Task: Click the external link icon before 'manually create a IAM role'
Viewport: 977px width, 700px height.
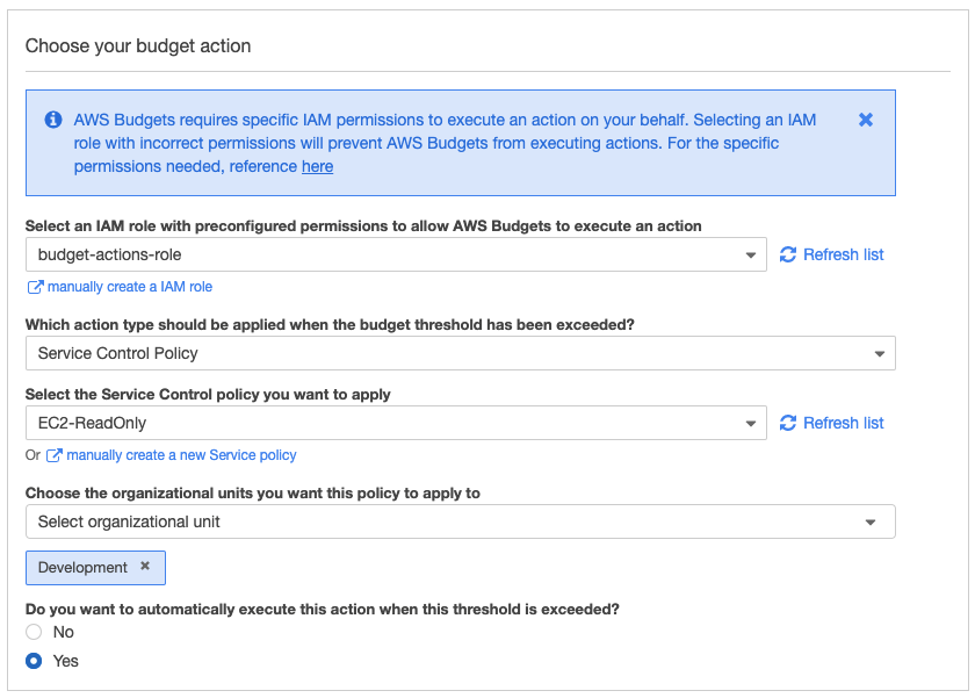Action: pyautogui.click(x=34, y=287)
